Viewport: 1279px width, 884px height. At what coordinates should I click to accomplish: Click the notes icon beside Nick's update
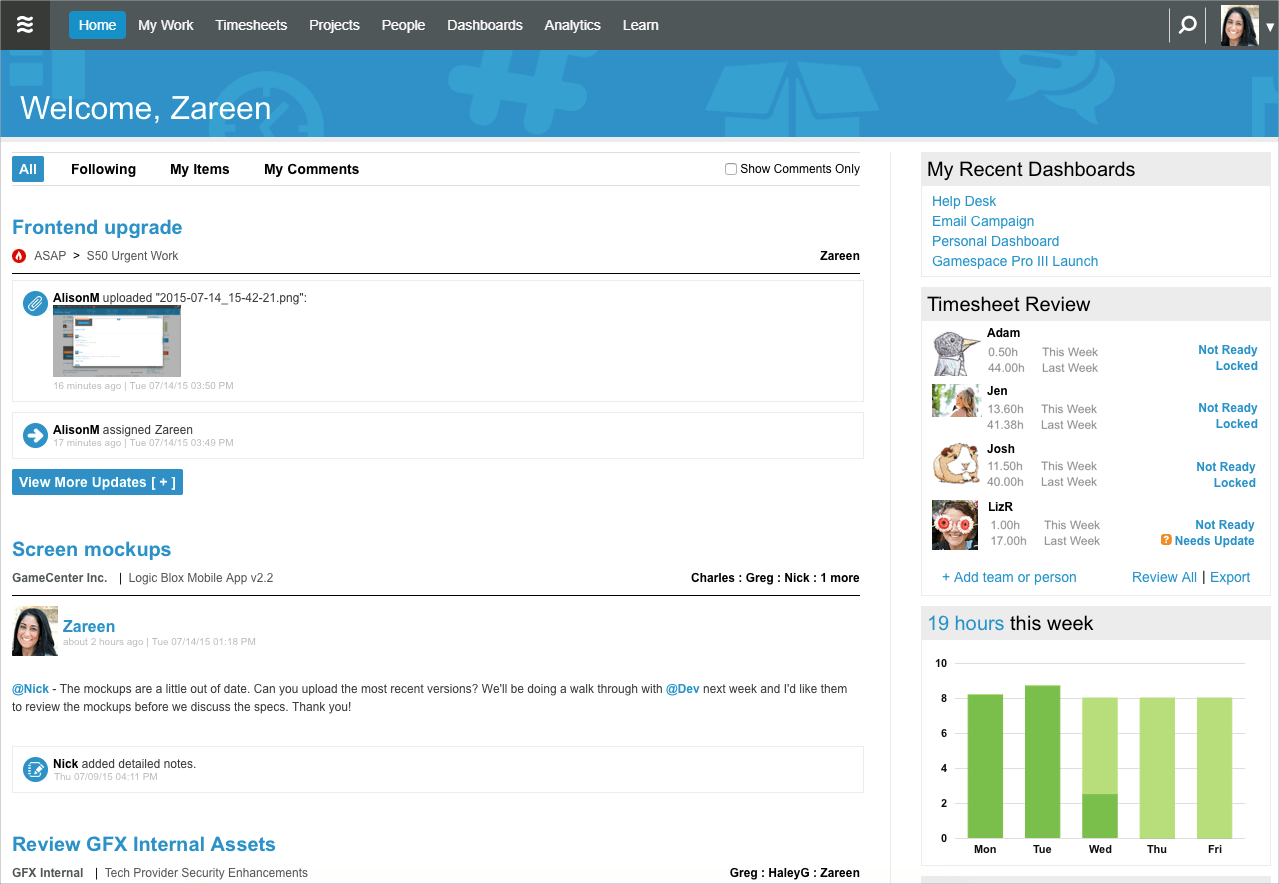[35, 769]
